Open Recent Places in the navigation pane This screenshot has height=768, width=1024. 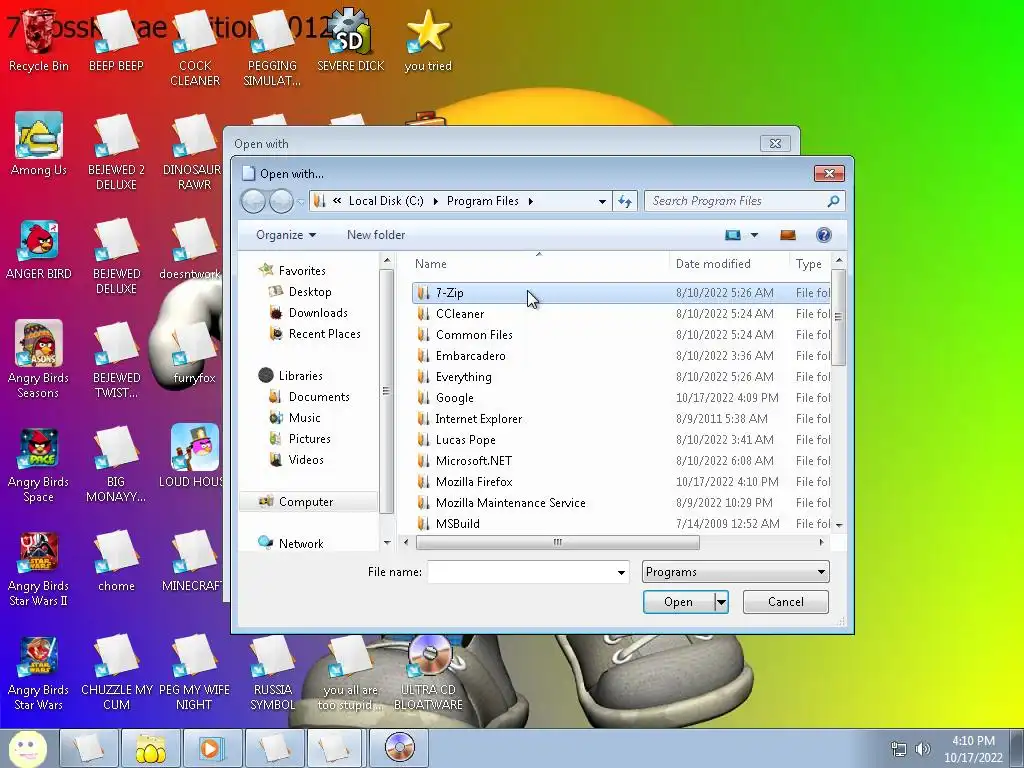[x=325, y=334]
